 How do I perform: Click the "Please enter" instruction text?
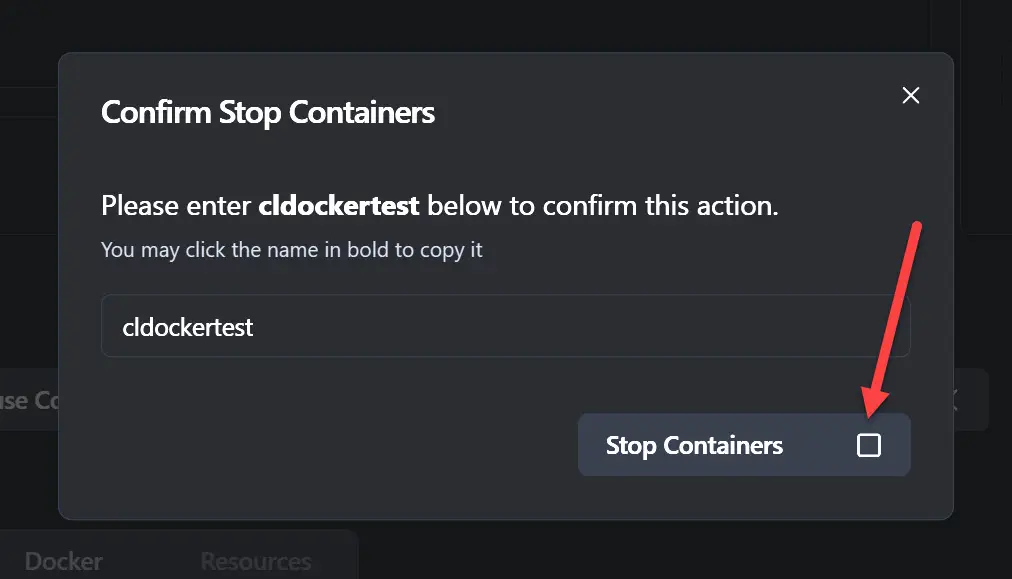[176, 207]
